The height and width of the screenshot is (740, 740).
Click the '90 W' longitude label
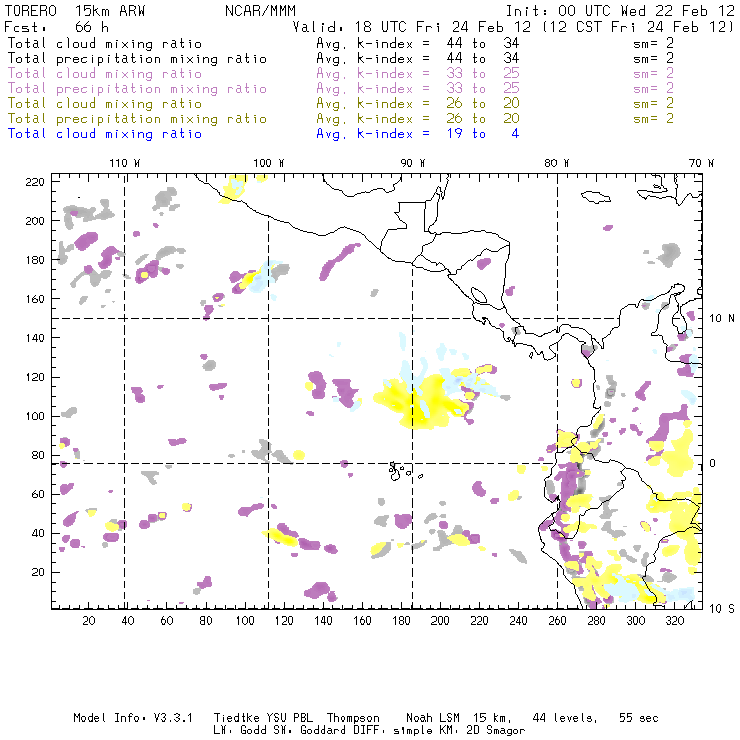(413, 163)
